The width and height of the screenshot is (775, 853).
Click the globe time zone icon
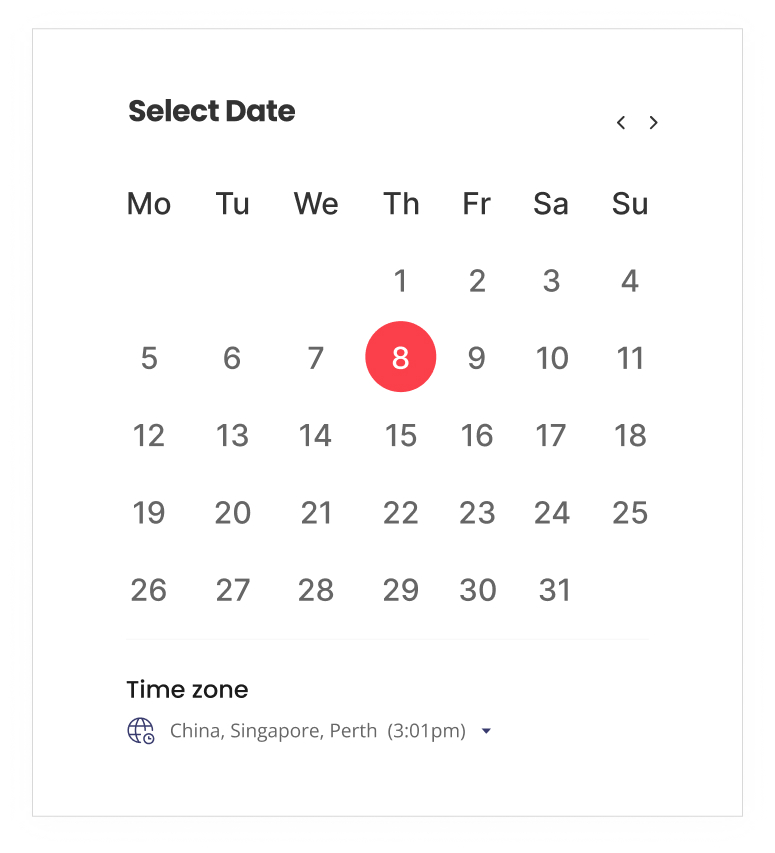click(x=141, y=731)
